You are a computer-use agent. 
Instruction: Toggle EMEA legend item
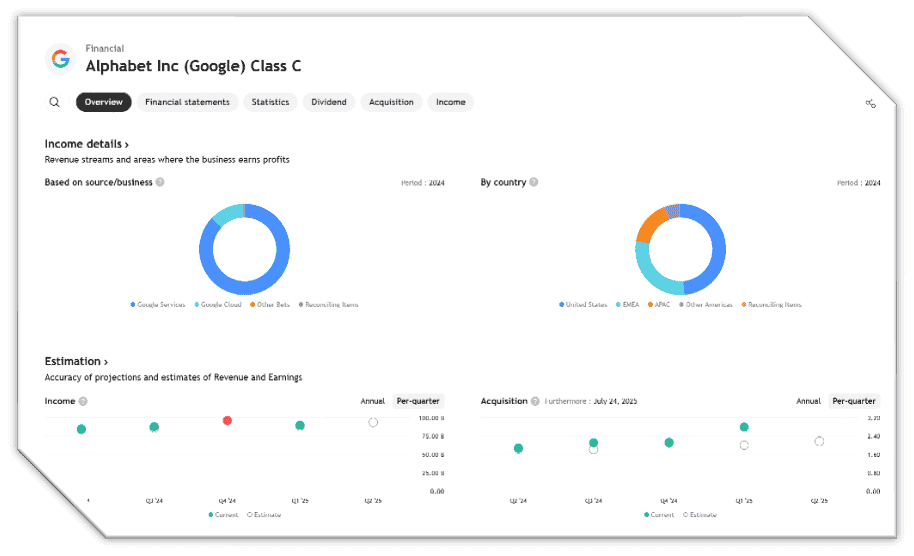(x=627, y=304)
